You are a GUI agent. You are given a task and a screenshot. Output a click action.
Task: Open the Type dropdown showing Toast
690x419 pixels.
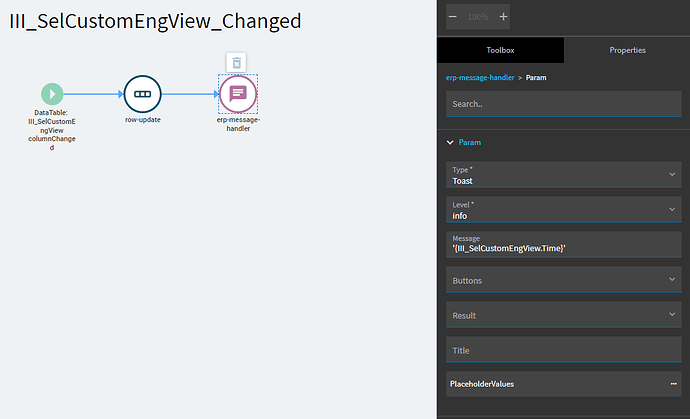click(x=564, y=174)
